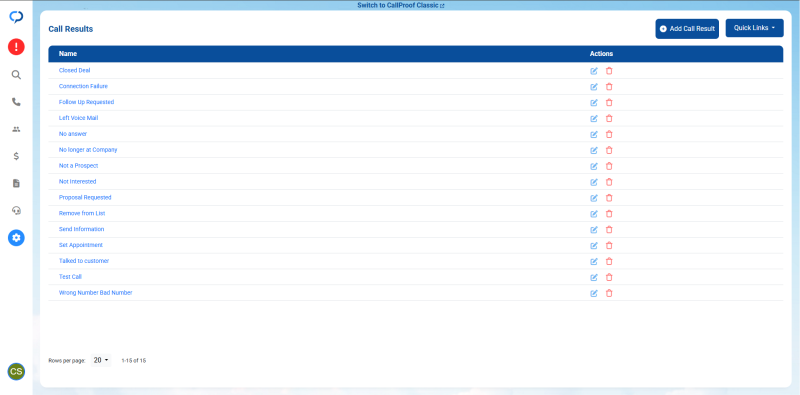Open the Remove from List name link
Screen dimensions: 800x395
tap(82, 213)
